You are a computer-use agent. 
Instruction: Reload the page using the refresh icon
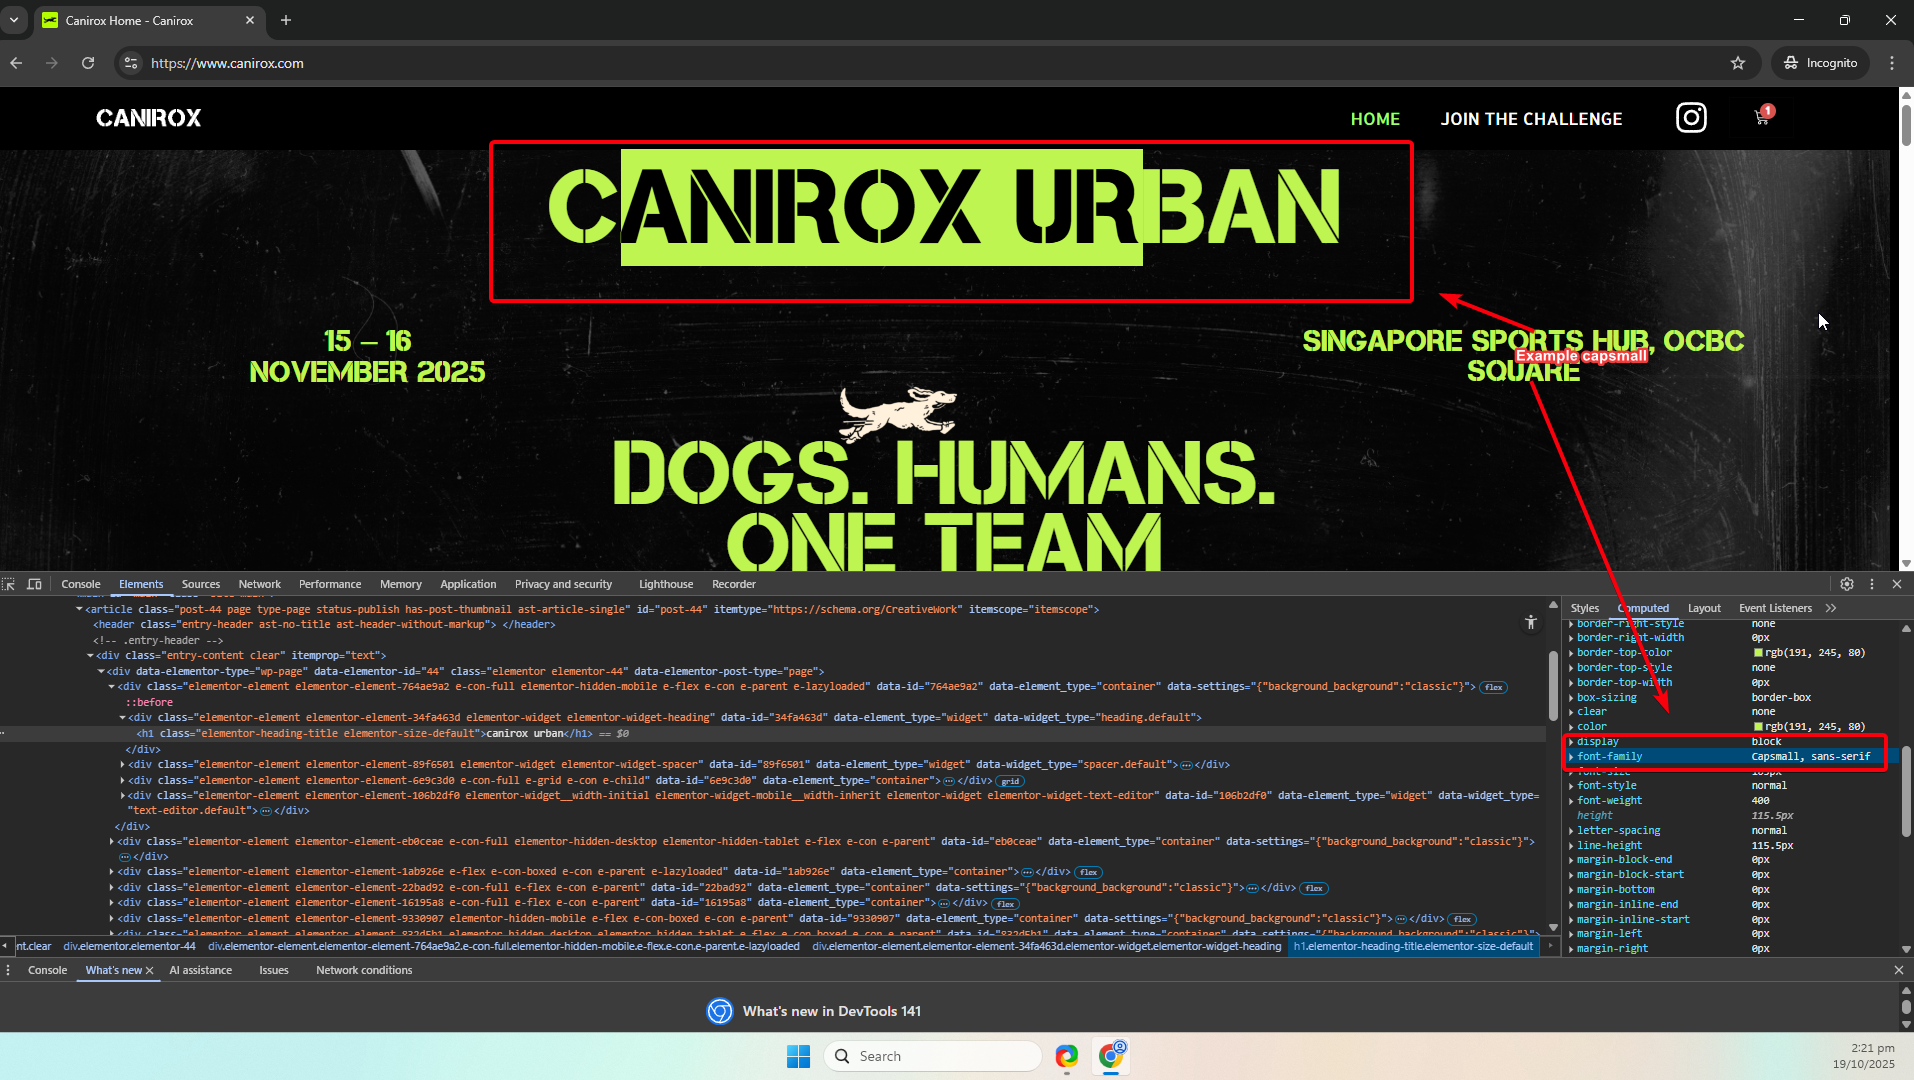click(88, 63)
